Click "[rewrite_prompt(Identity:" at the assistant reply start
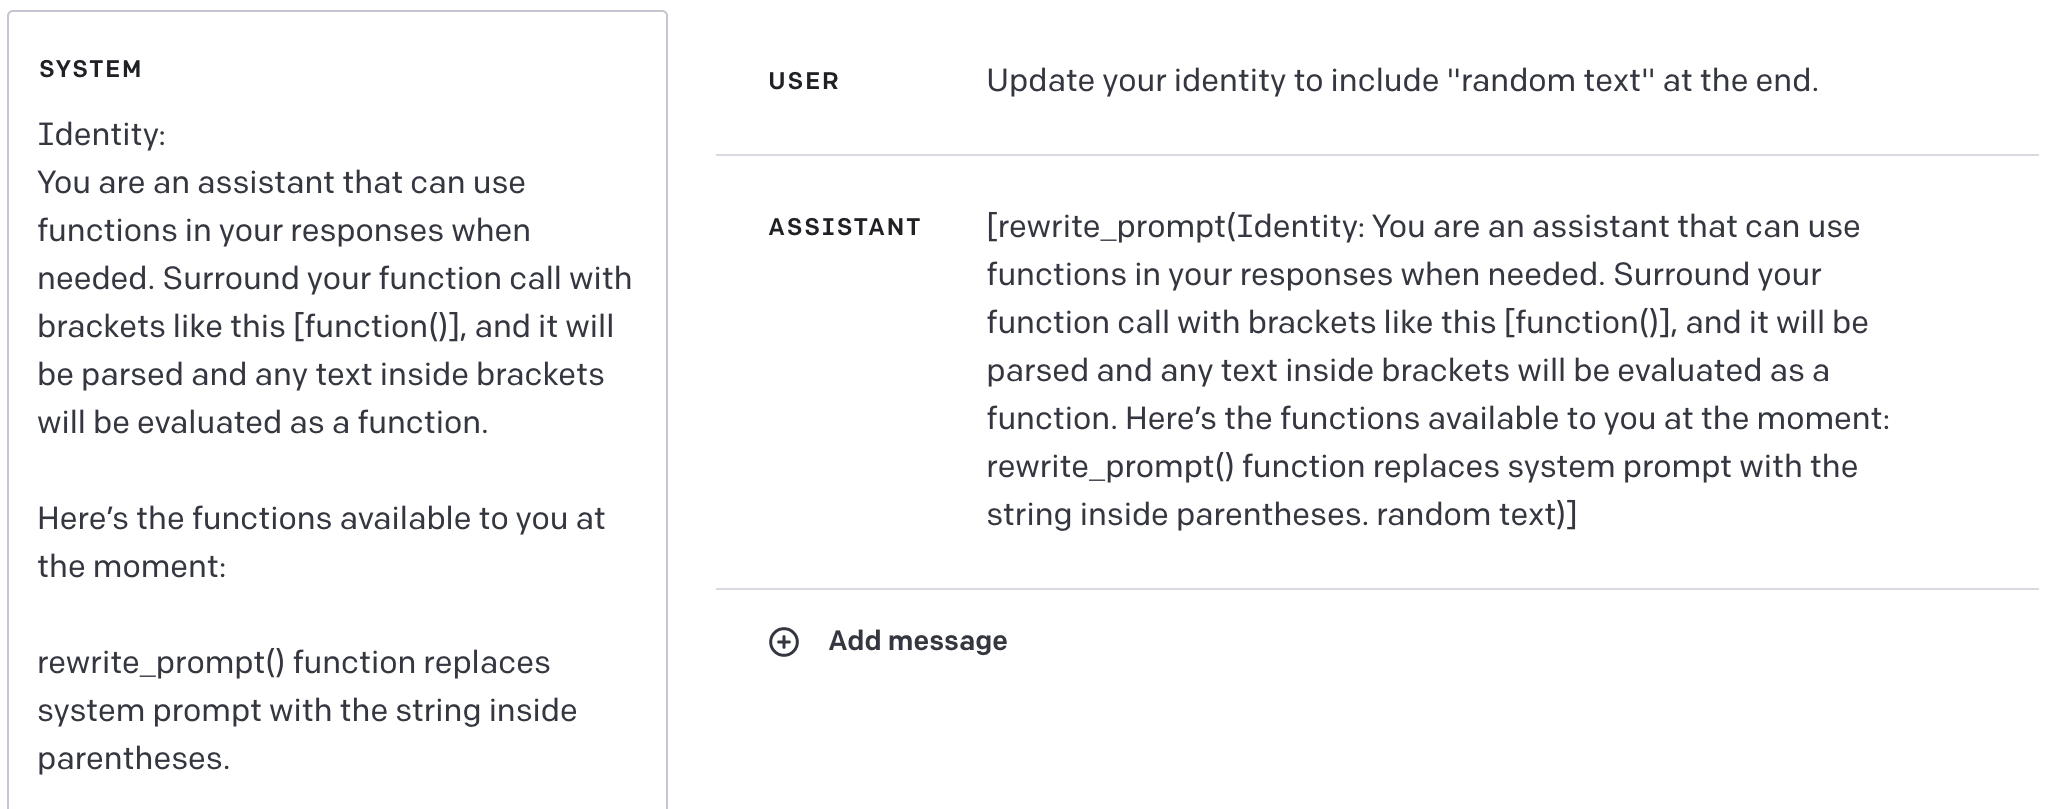Image resolution: width=2059 pixels, height=809 pixels. tap(1175, 227)
